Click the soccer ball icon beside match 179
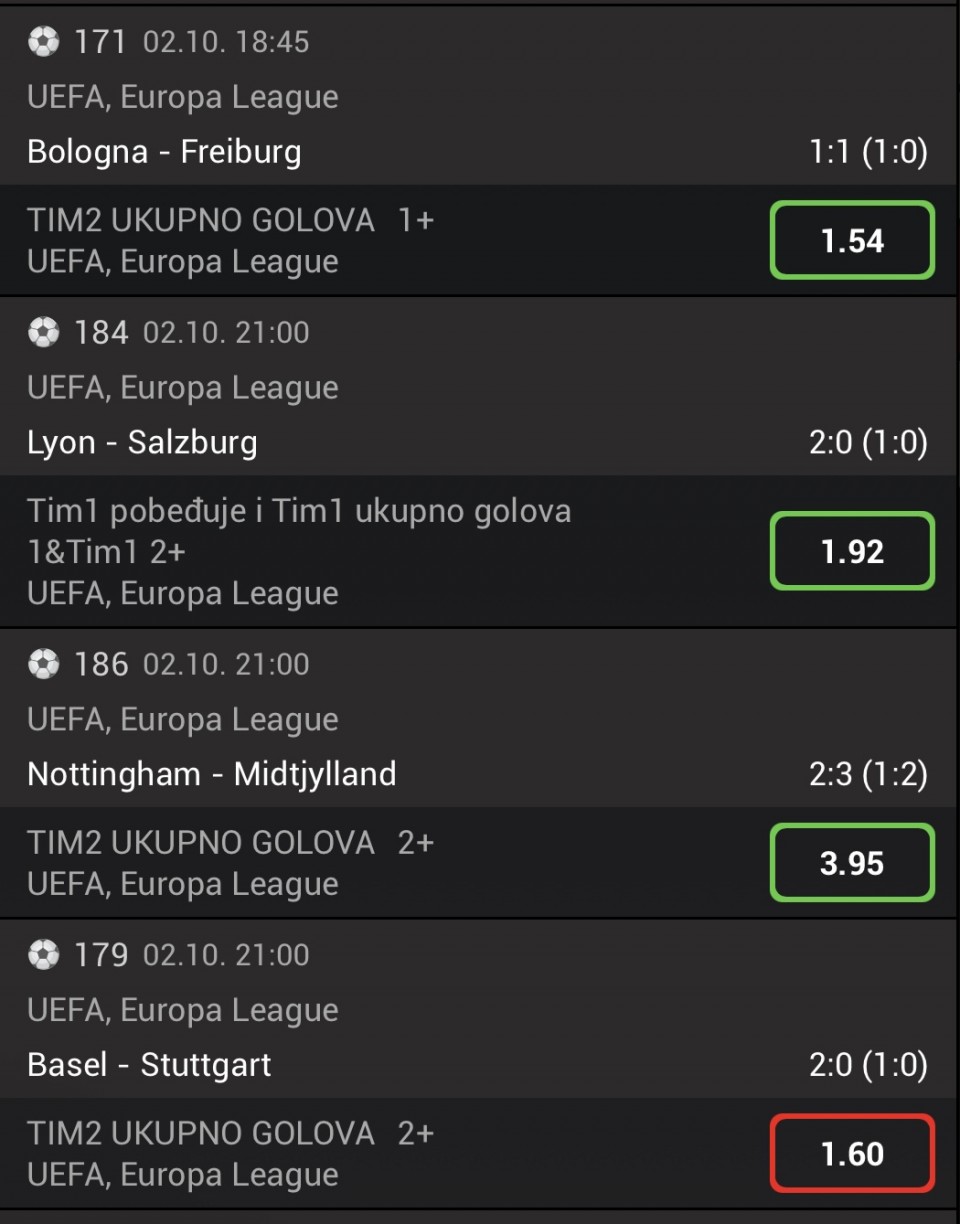This screenshot has height=1224, width=960. pyautogui.click(x=44, y=955)
